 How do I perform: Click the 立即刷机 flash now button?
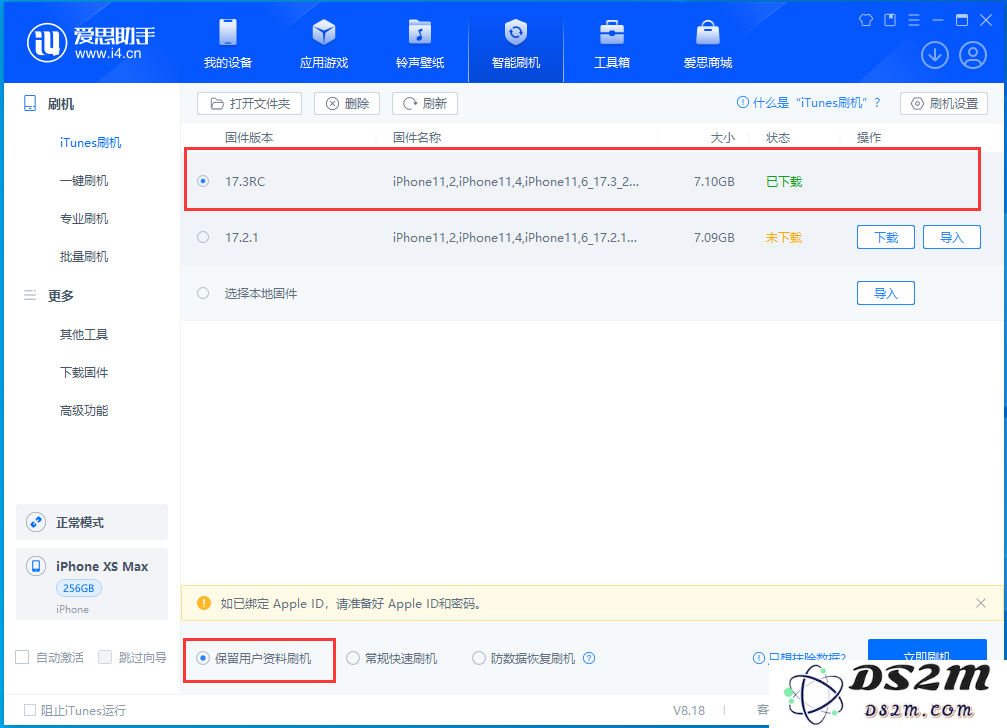coord(927,650)
